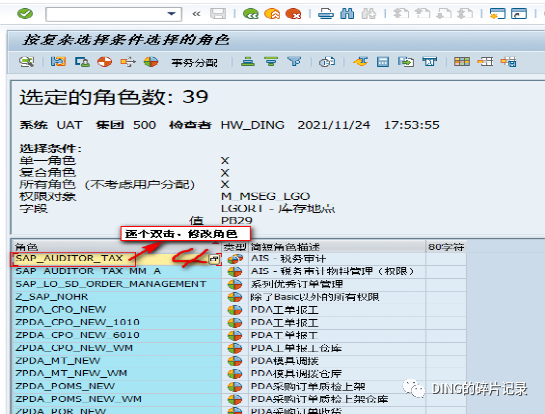Click the Generate Shortcut icon
Screen dimensions: 545x414
[x=519, y=14]
